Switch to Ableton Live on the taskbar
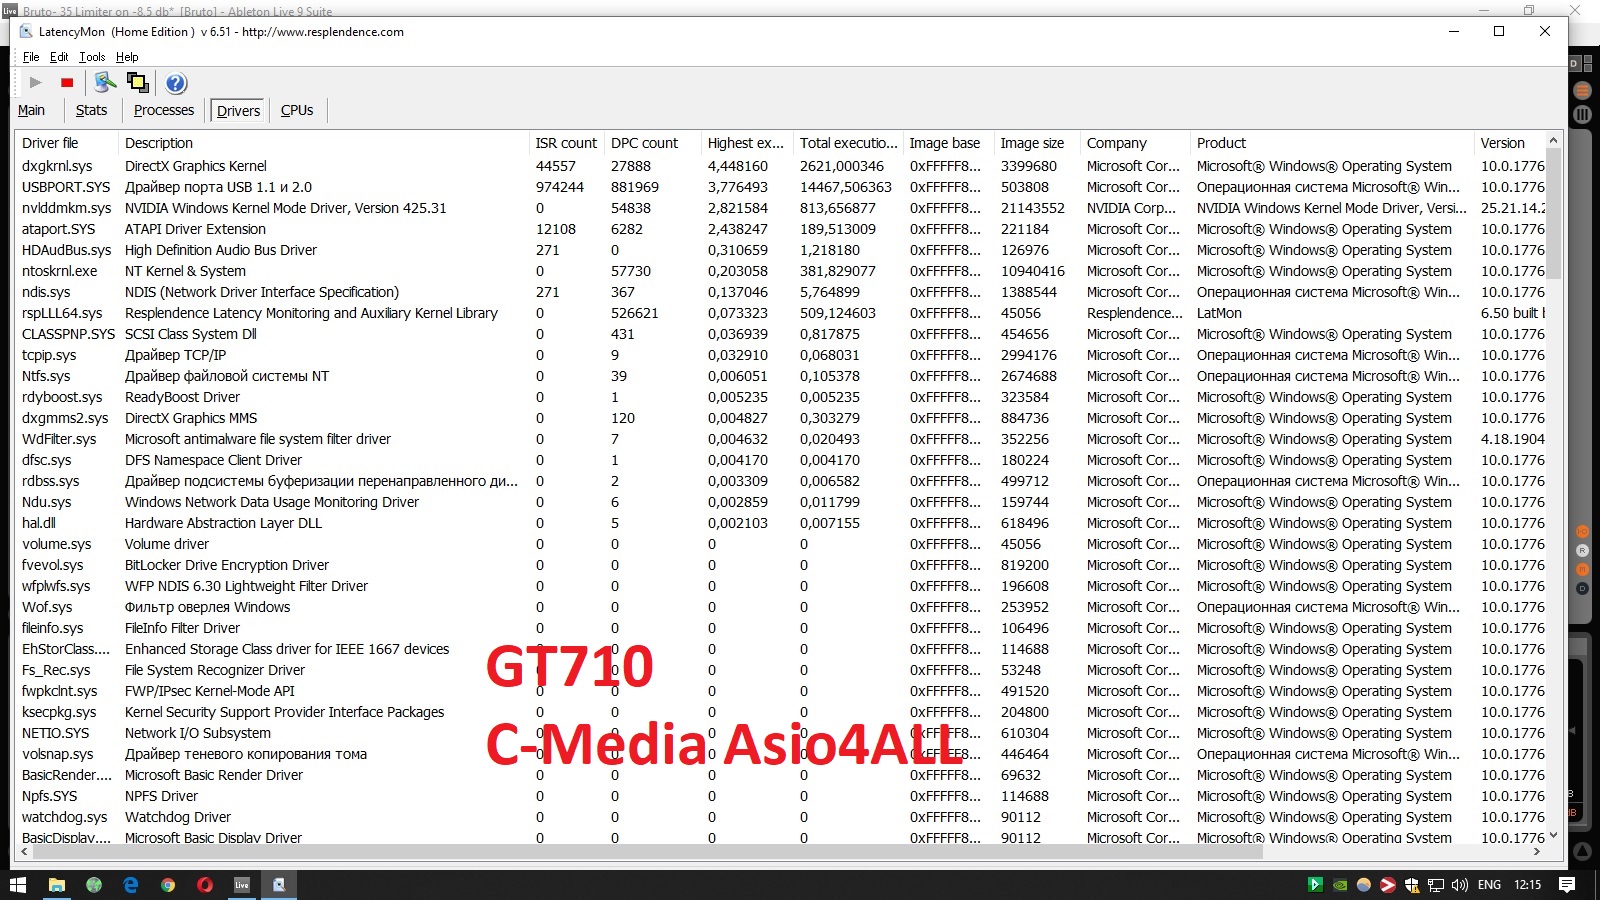 point(242,885)
